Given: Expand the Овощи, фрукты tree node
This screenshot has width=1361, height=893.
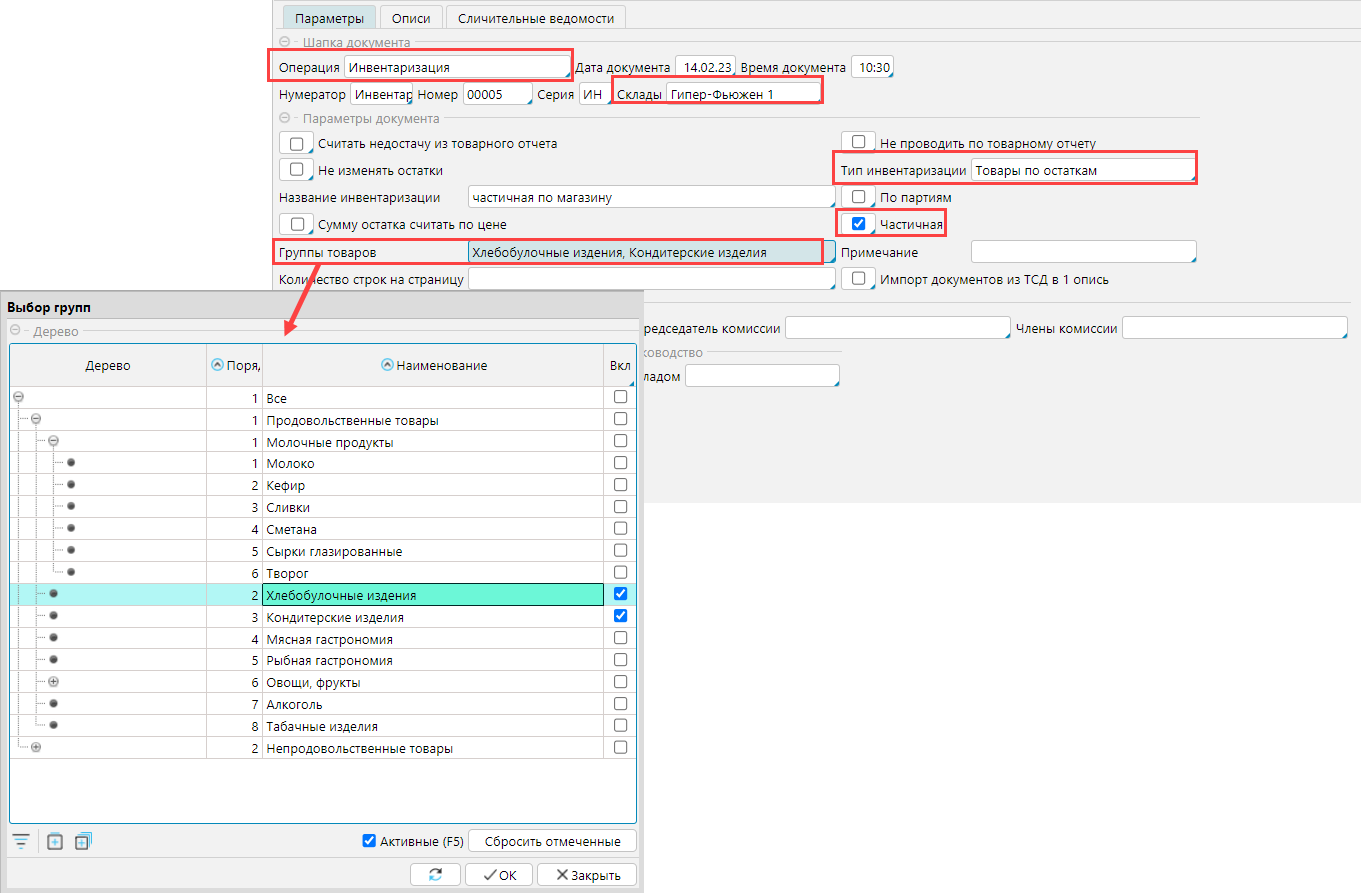Looking at the screenshot, I should (54, 682).
